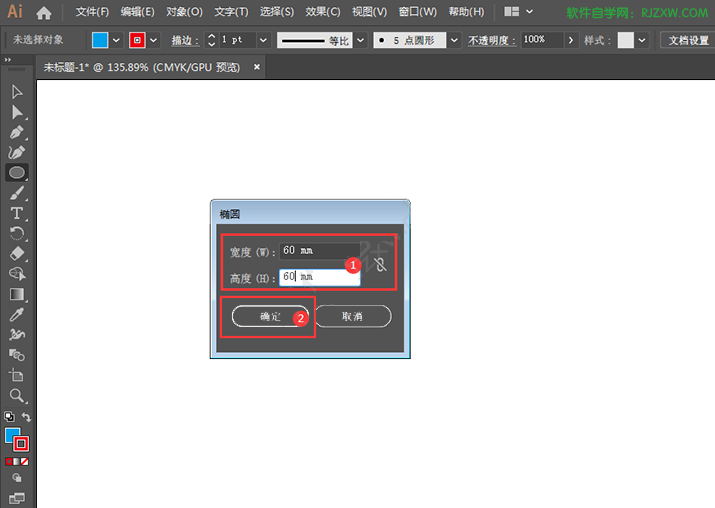Close the 未标题-1 document tab
Screen dimensions: 715x508
click(257, 67)
